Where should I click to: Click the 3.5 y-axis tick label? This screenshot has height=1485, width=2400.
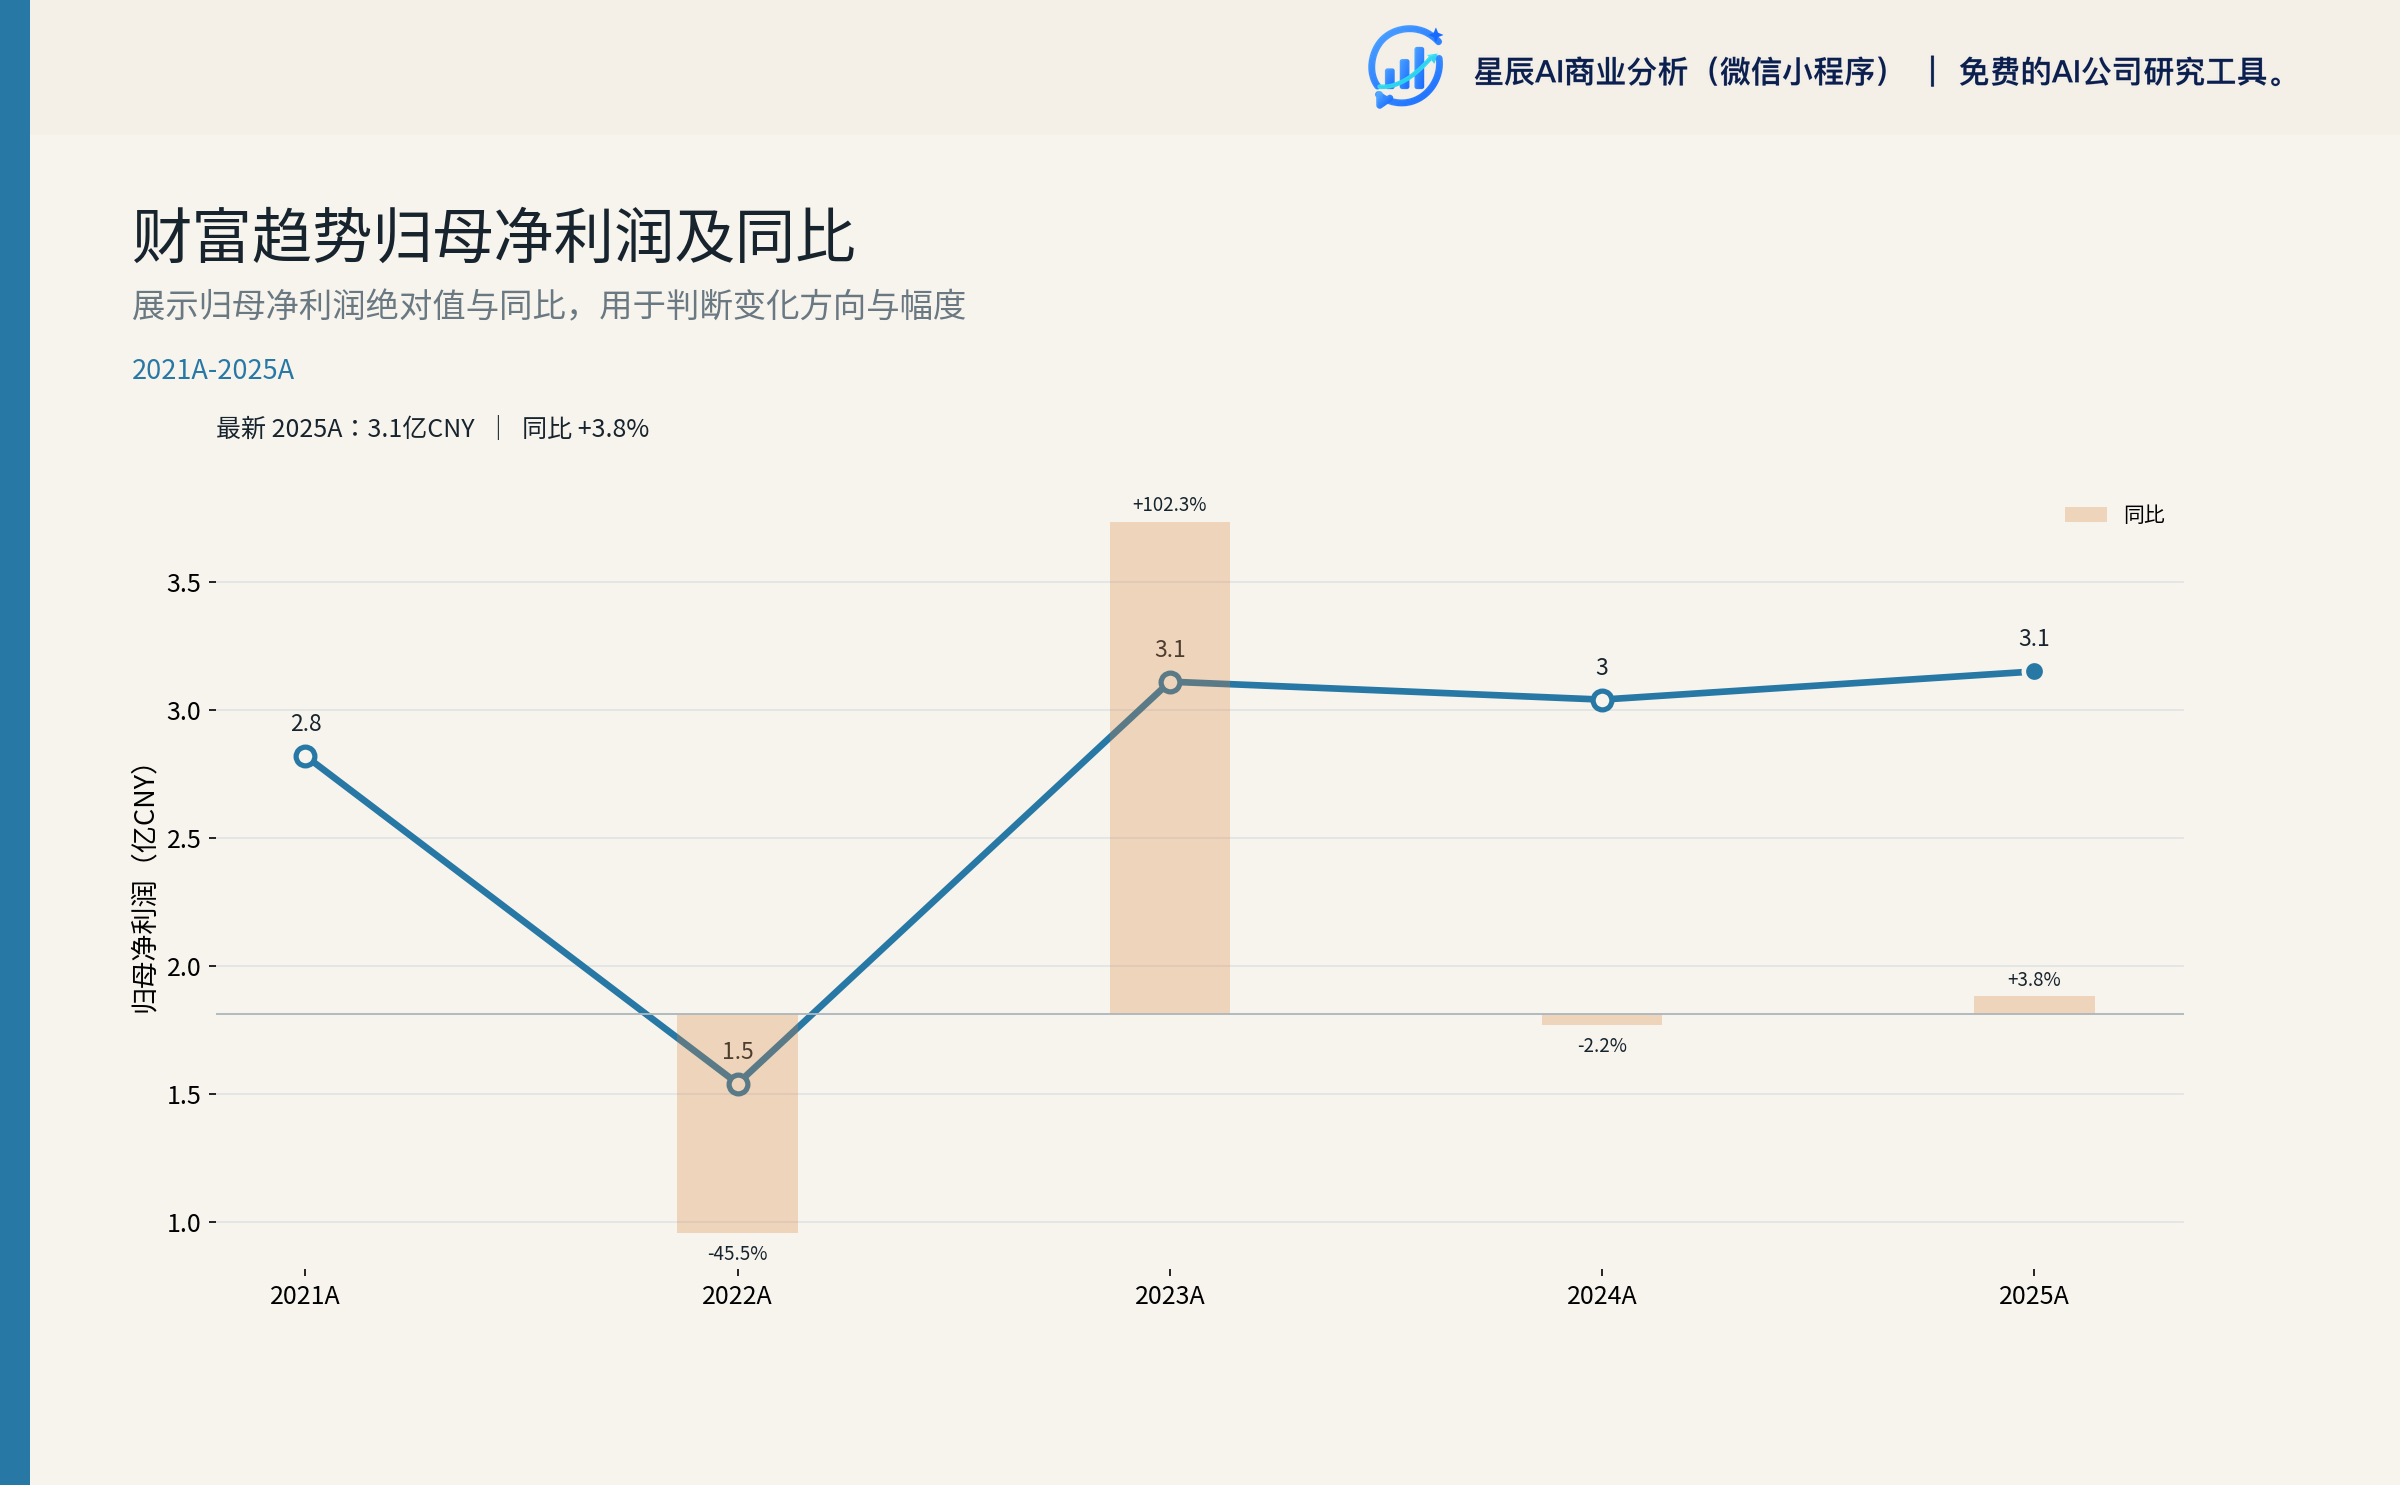184,583
